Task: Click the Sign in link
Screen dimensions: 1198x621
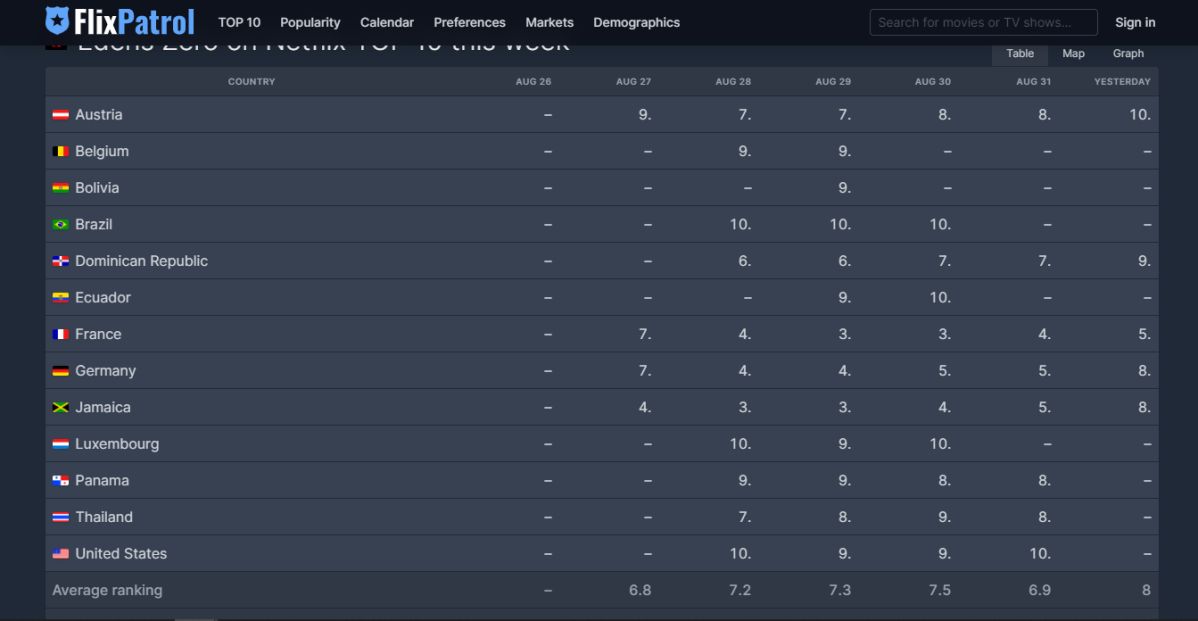Action: pos(1135,22)
